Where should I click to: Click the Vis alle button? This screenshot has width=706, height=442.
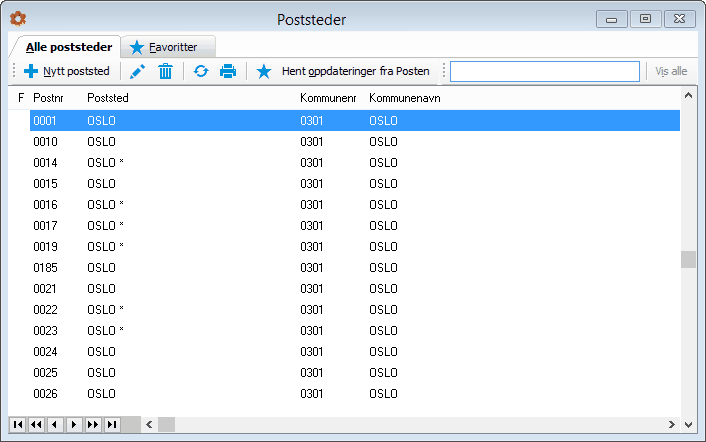671,71
